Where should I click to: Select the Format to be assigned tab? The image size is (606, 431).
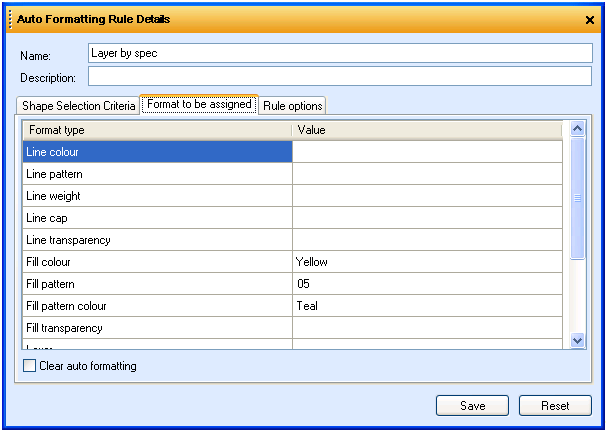pyautogui.click(x=199, y=105)
